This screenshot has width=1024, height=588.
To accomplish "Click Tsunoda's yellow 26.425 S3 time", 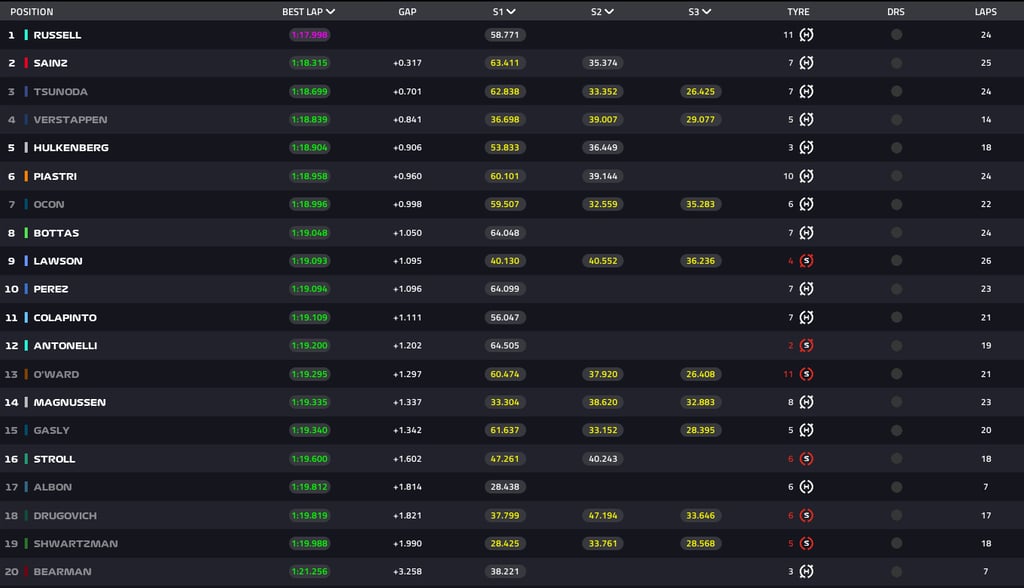I will tap(701, 91).
